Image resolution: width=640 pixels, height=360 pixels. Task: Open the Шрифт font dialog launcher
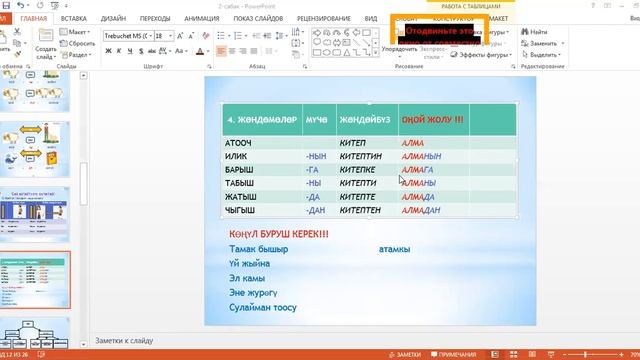[x=209, y=66]
